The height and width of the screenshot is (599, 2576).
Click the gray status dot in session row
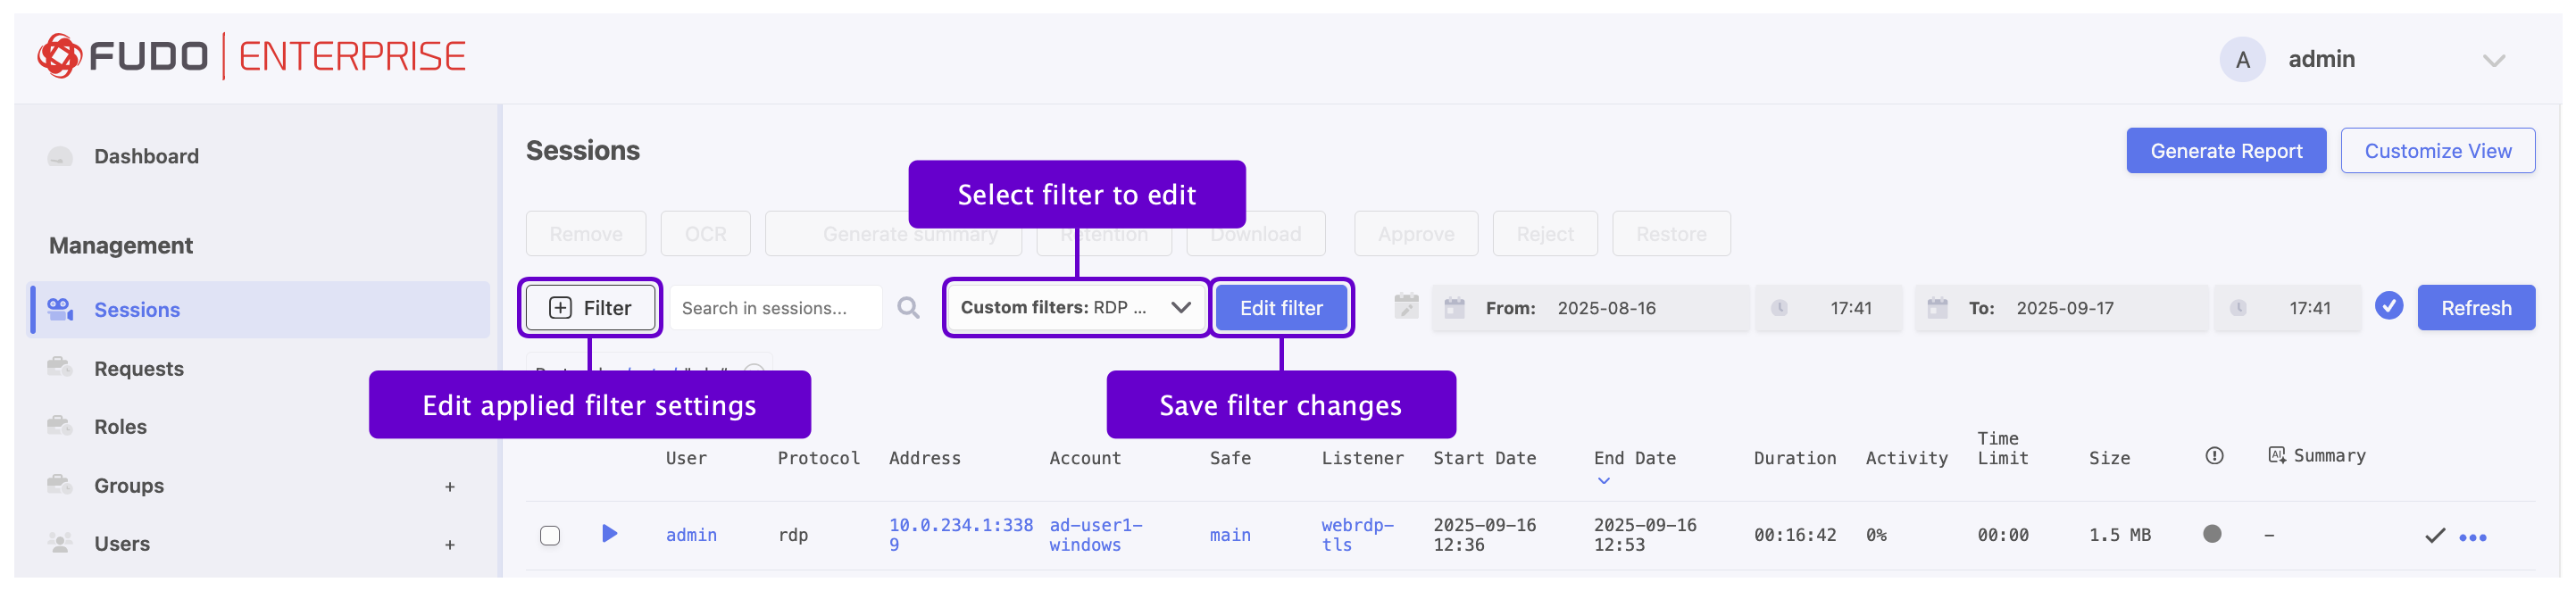click(x=2212, y=534)
